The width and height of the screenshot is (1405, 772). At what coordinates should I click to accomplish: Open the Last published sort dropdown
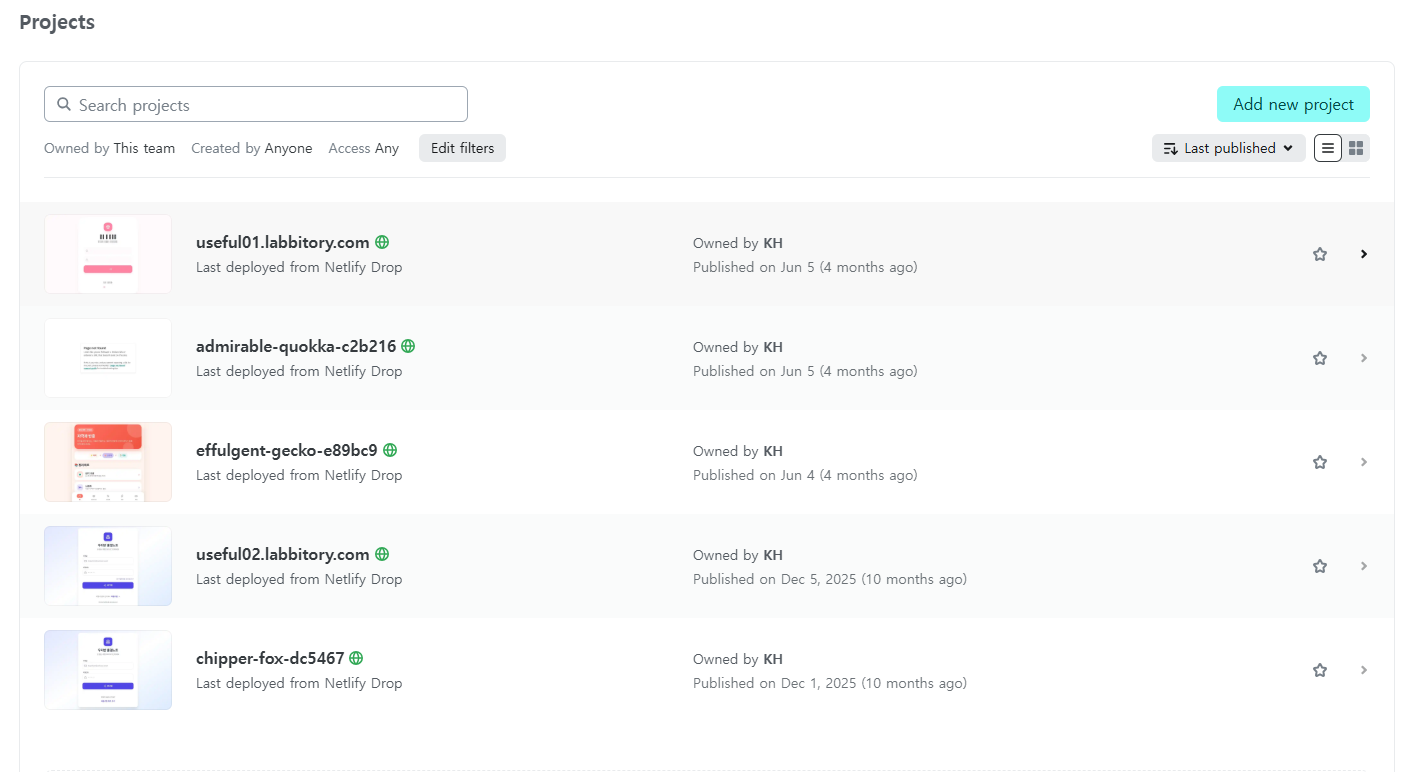[x=1229, y=148]
